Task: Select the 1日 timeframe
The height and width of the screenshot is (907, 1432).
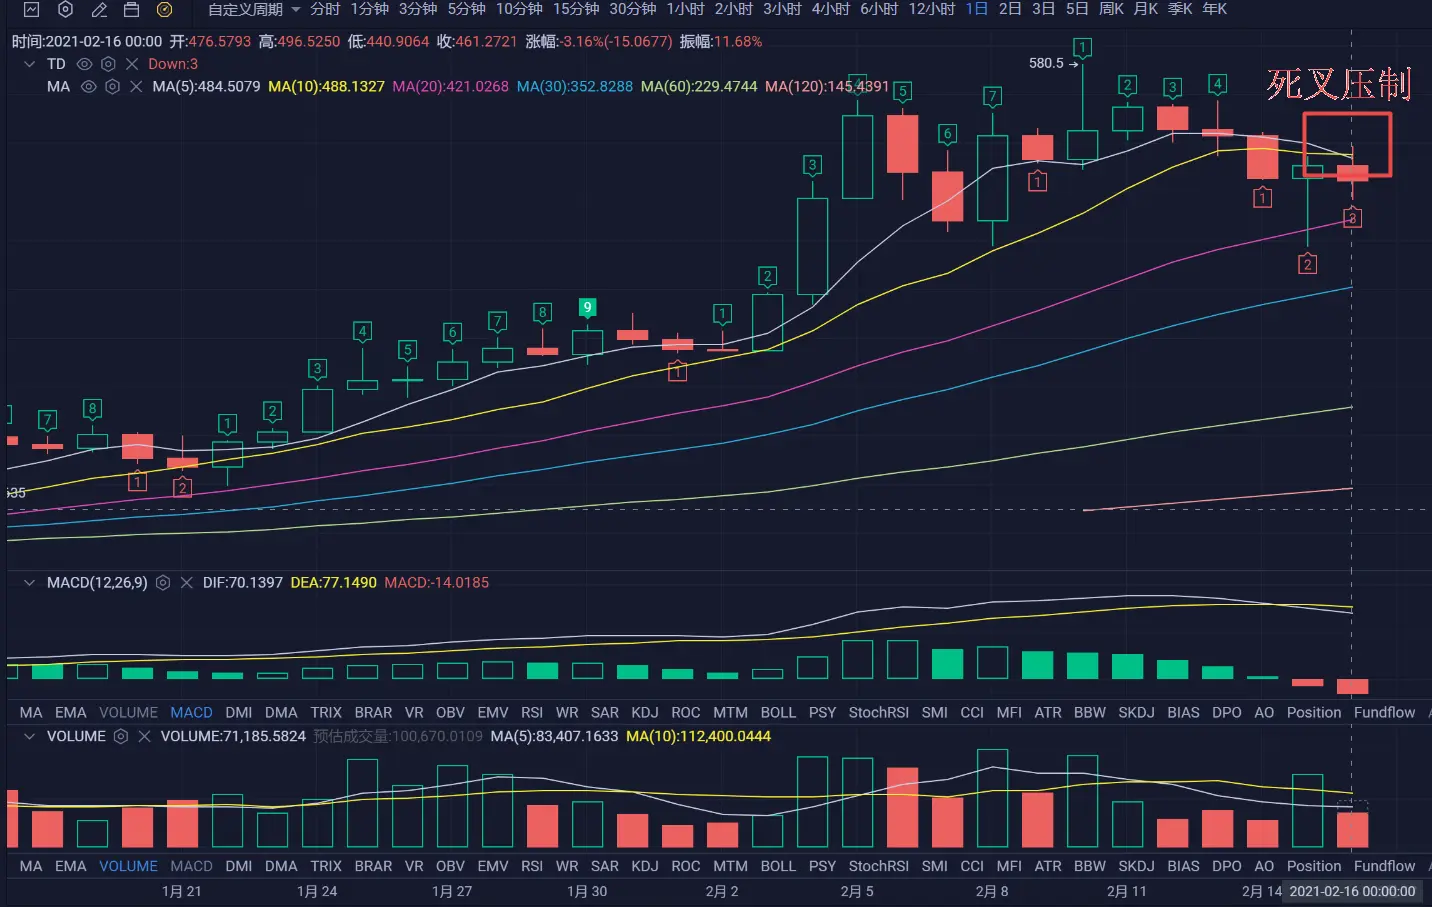Action: (x=977, y=9)
